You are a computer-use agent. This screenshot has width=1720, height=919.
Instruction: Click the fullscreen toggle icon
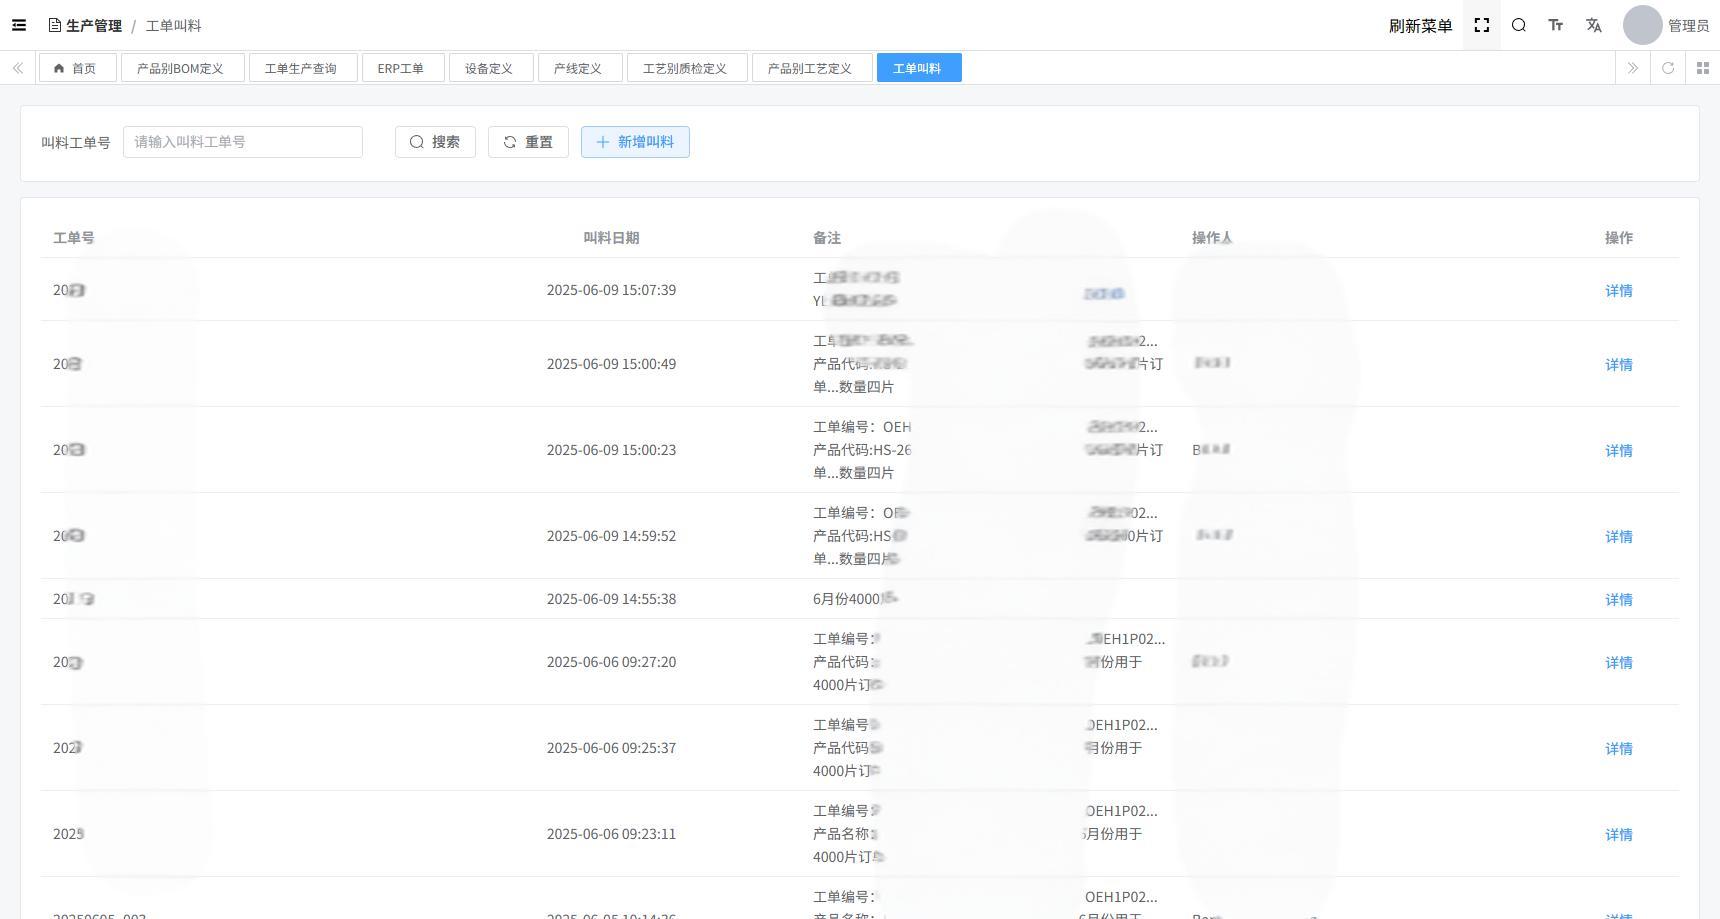[1482, 25]
